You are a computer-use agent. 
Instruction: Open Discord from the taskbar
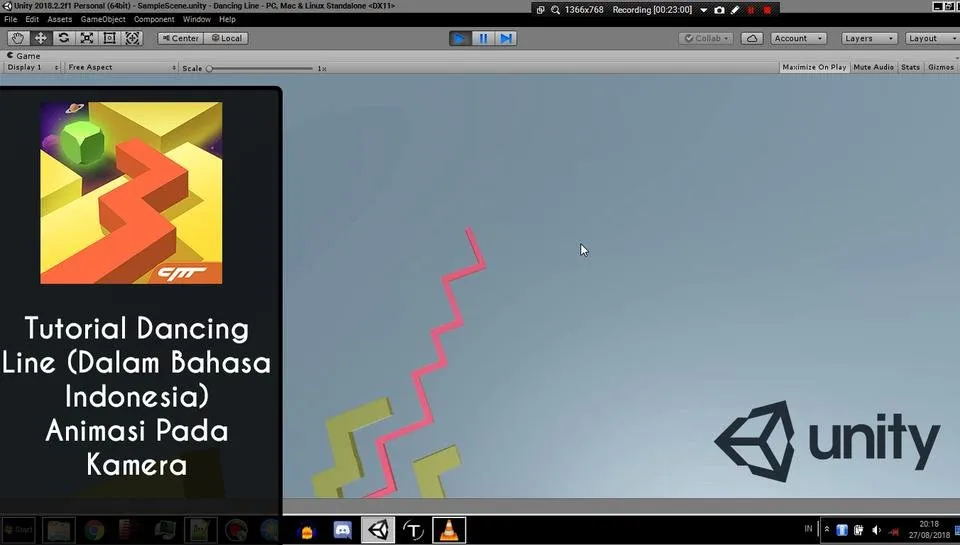tap(342, 530)
